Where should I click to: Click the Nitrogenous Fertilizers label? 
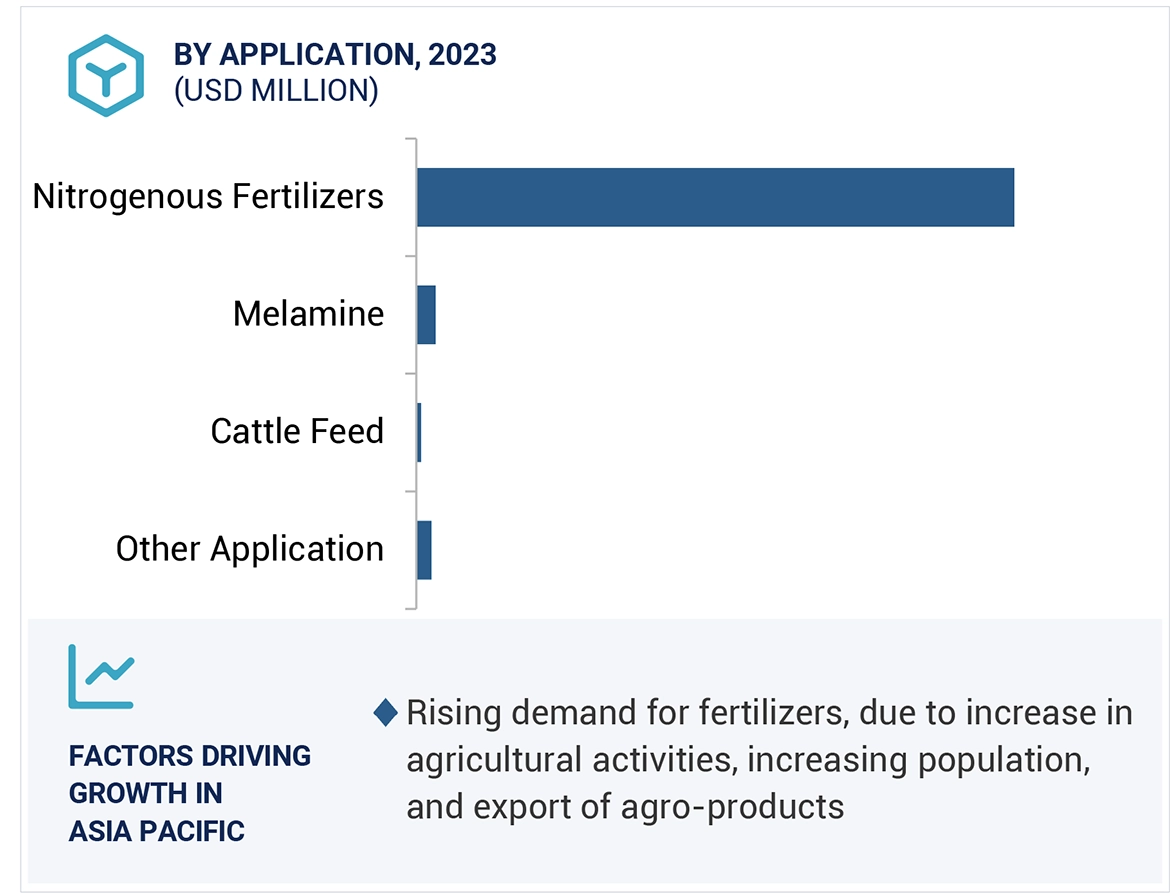point(208,196)
